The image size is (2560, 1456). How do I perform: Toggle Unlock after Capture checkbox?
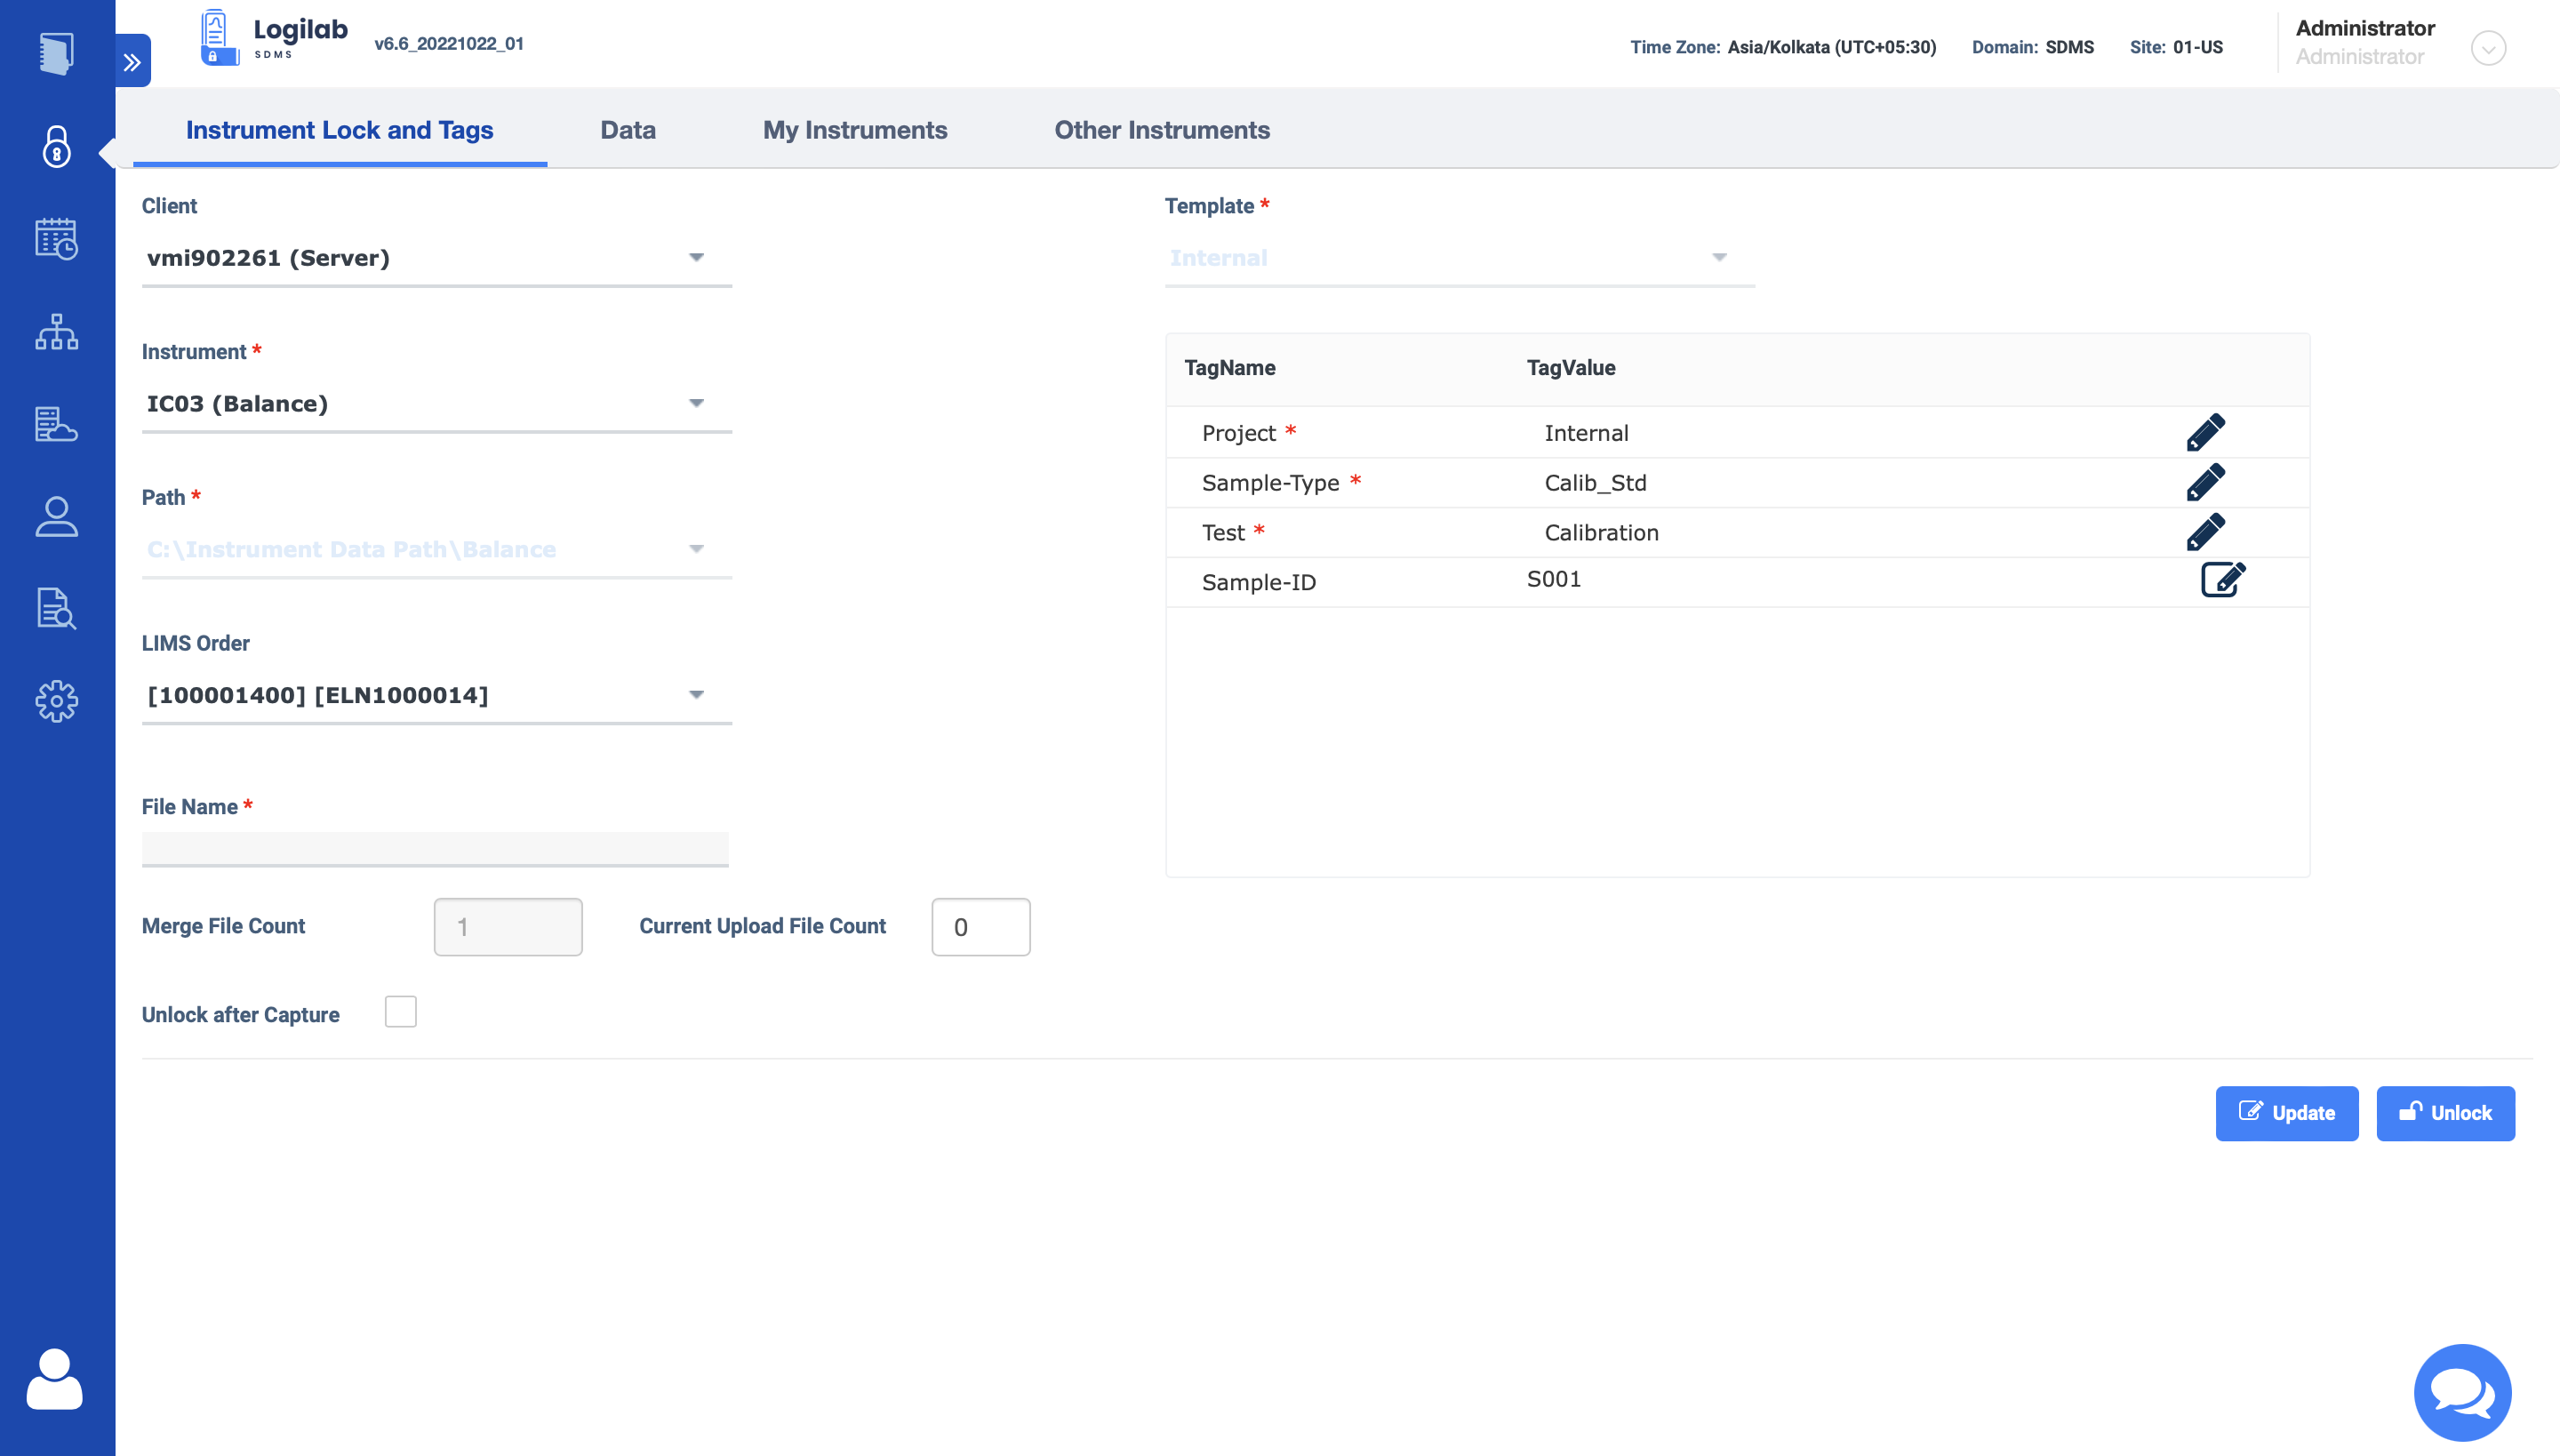[400, 1012]
